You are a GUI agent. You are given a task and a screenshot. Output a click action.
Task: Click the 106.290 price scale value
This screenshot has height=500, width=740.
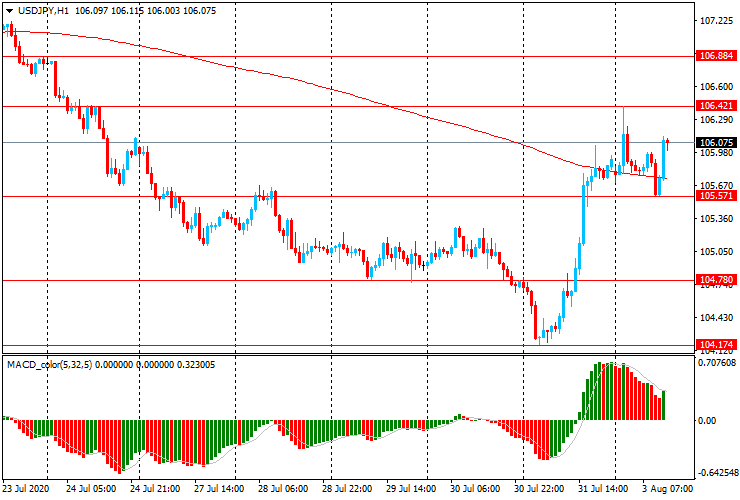point(716,120)
